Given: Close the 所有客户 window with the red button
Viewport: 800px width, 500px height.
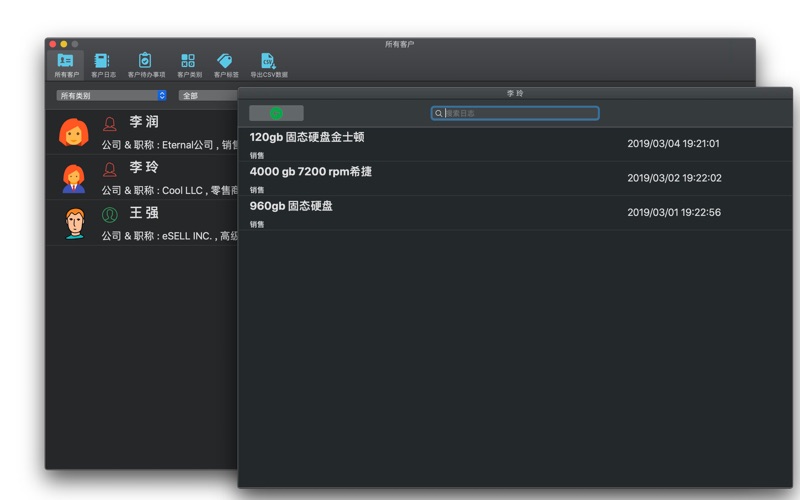Looking at the screenshot, I should [x=53, y=44].
